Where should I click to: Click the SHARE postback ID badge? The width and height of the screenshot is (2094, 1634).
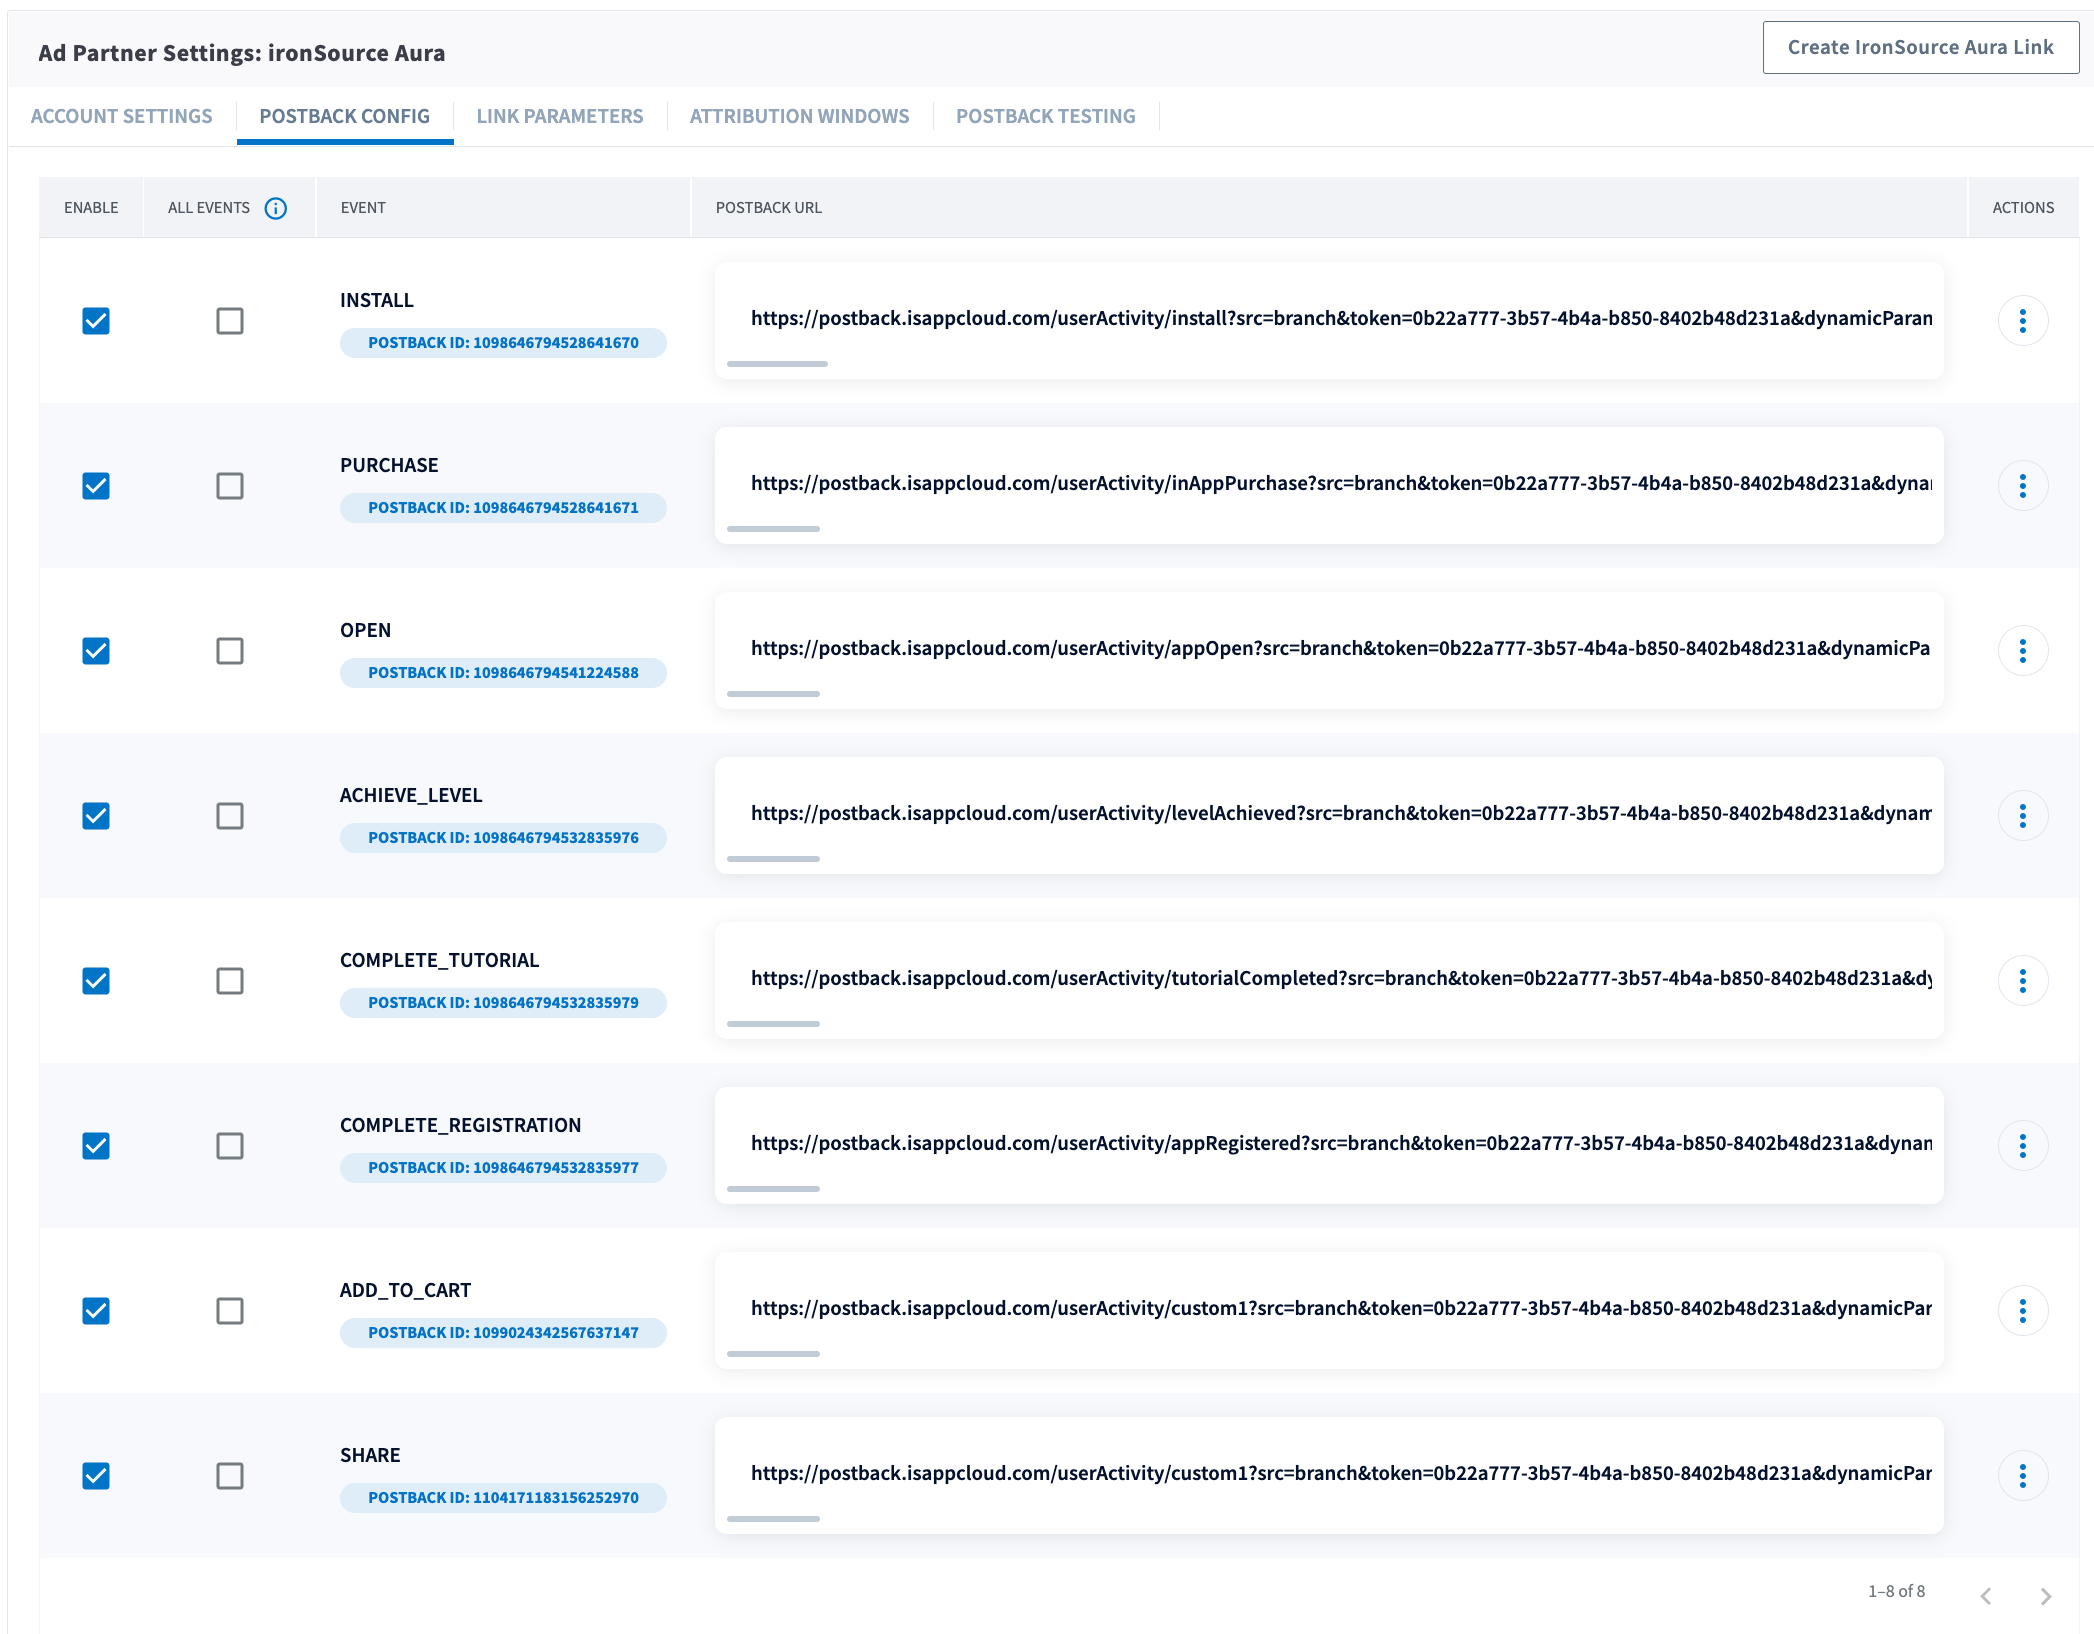pos(503,1498)
